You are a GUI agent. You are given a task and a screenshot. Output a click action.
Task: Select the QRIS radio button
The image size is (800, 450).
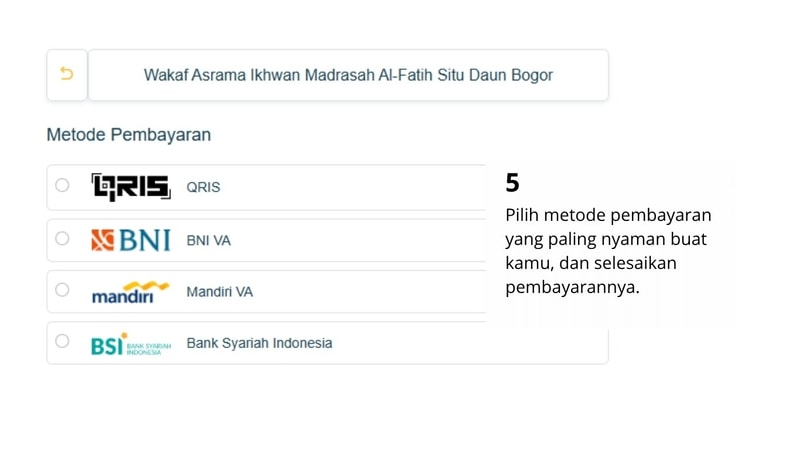tap(62, 185)
